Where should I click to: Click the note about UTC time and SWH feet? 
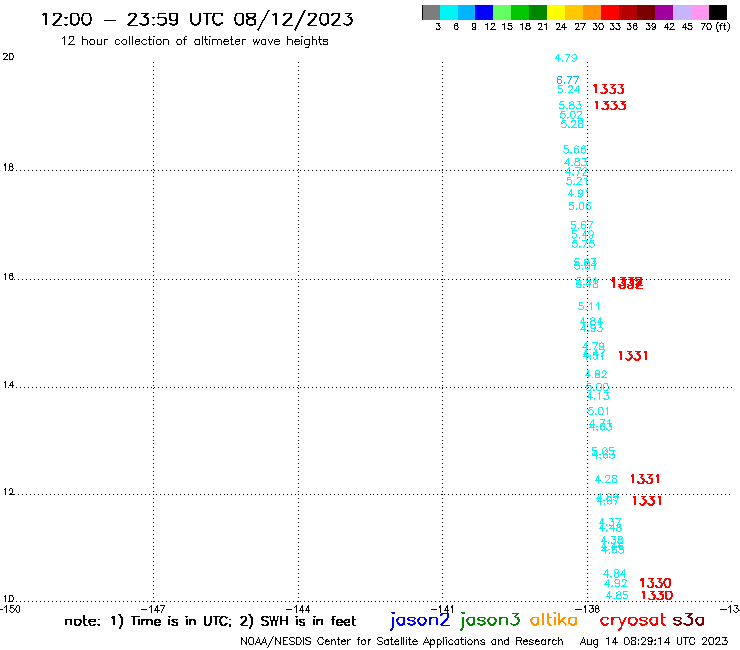(x=210, y=621)
